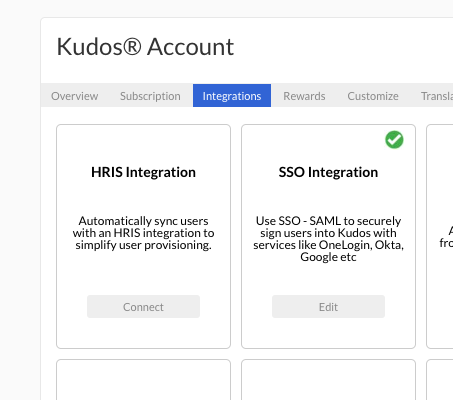Viewport: 453px width, 400px height.
Task: Click the green checkmark on SSO card
Action: (394, 139)
